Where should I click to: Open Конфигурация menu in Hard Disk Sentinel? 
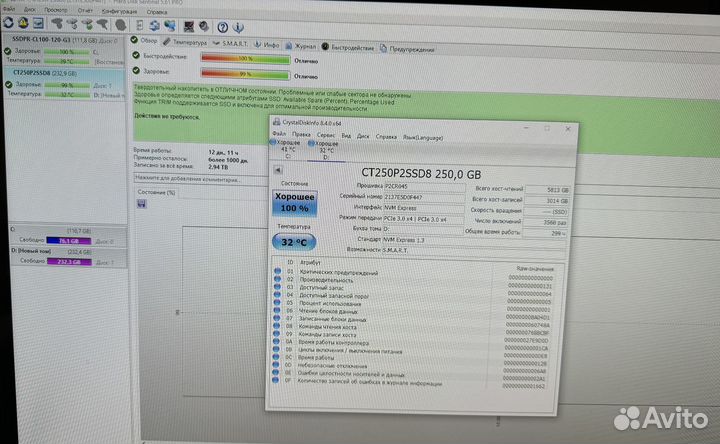click(x=119, y=11)
